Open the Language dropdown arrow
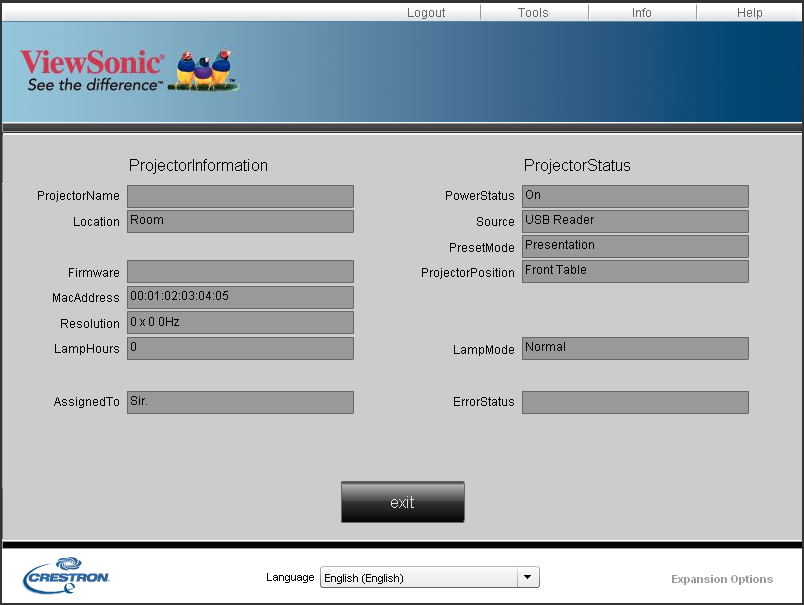The image size is (804, 605). coord(528,577)
